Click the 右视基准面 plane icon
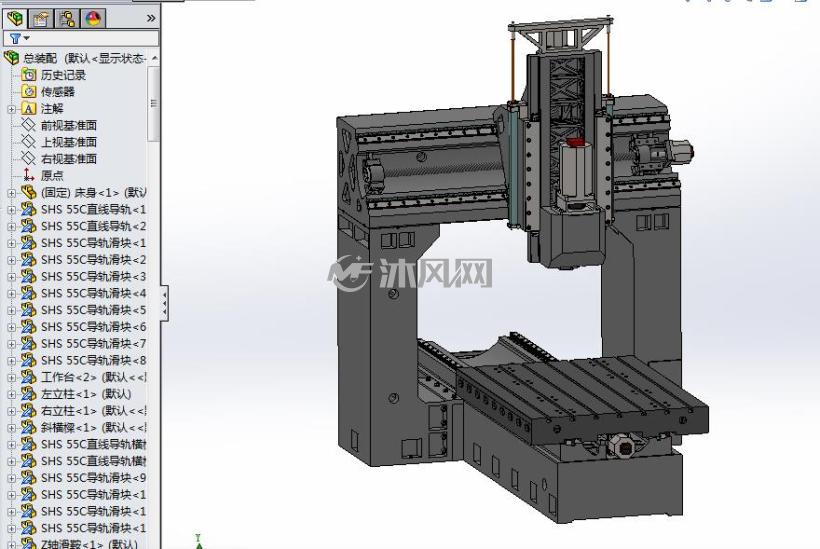Screen dimensions: 820x549 [x=28, y=158]
